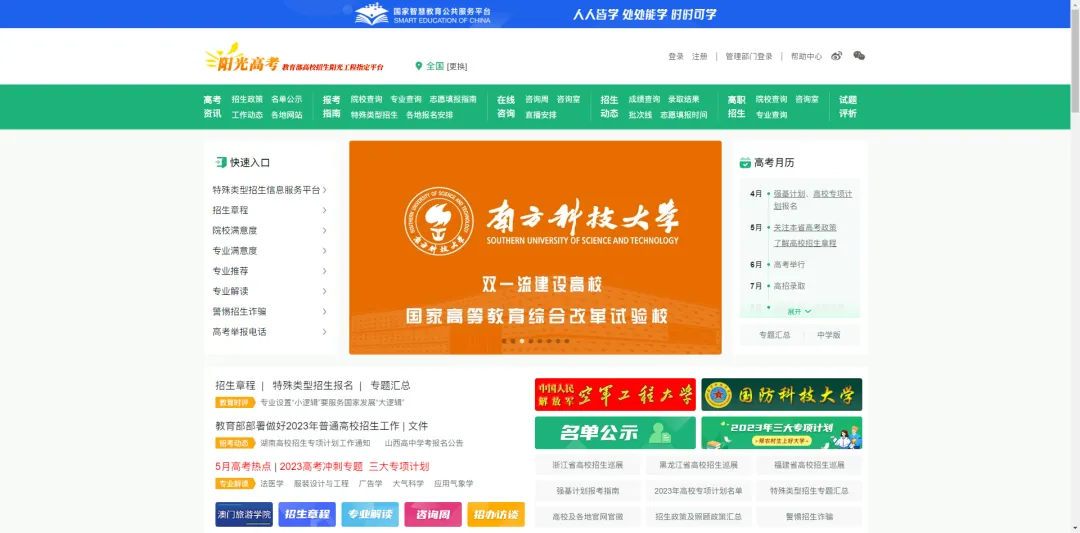Click the 报考动态 orange tag
This screenshot has width=1080, height=533.
click(235, 443)
